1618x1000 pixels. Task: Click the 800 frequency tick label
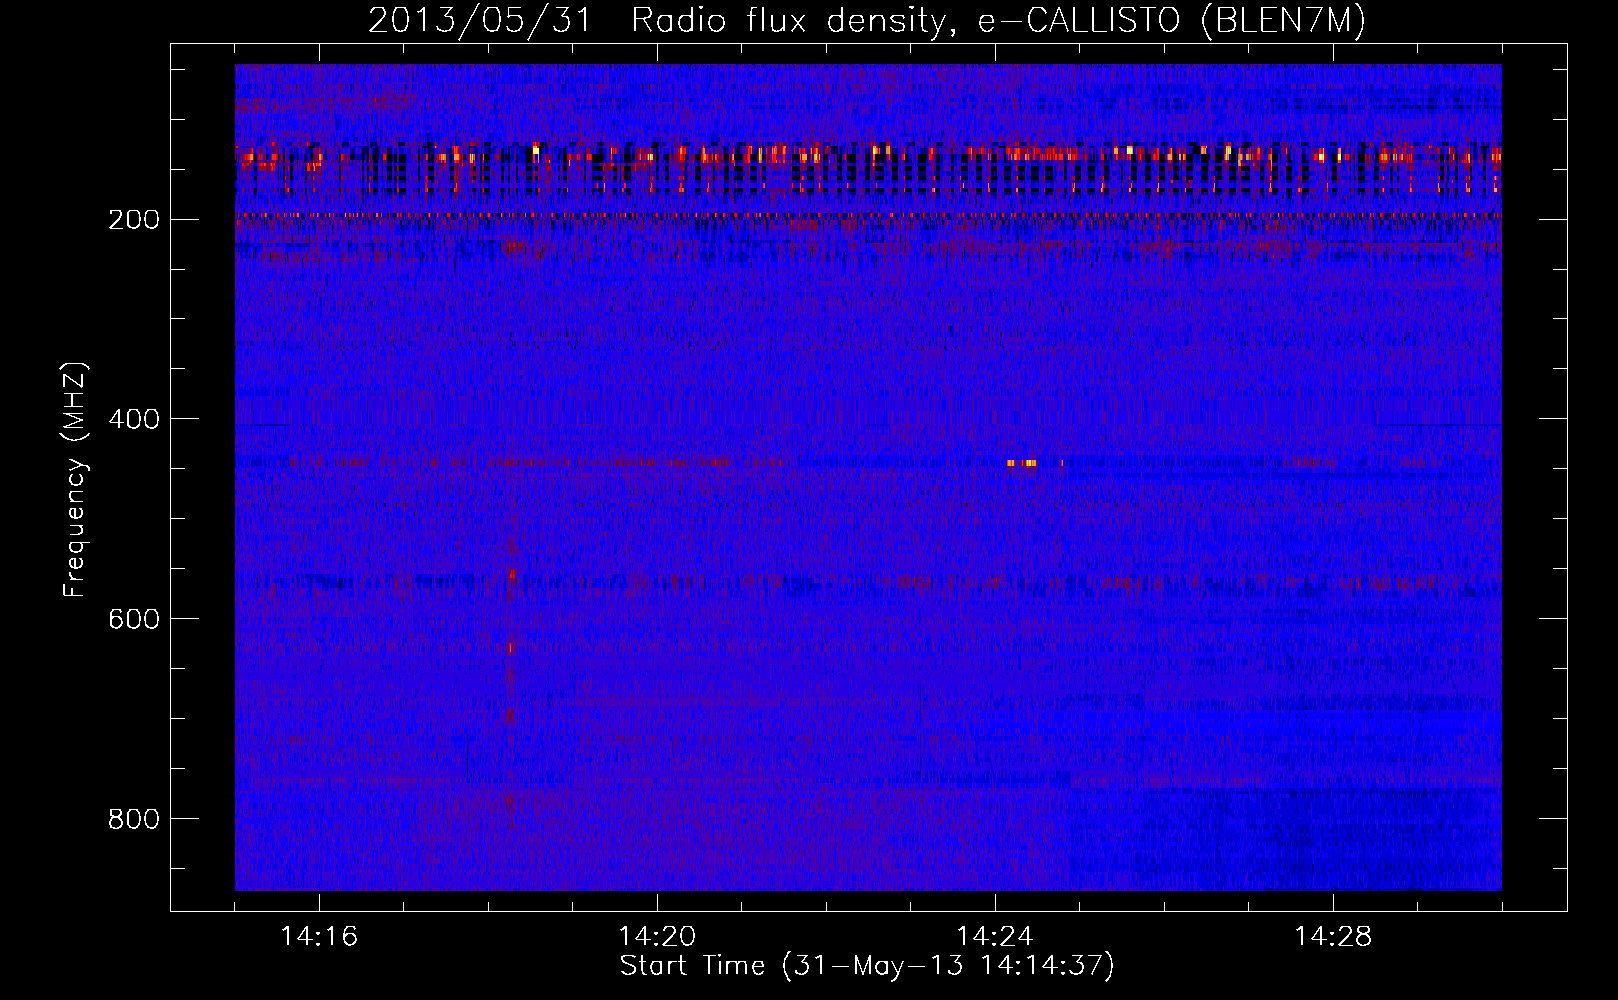pyautogui.click(x=133, y=819)
